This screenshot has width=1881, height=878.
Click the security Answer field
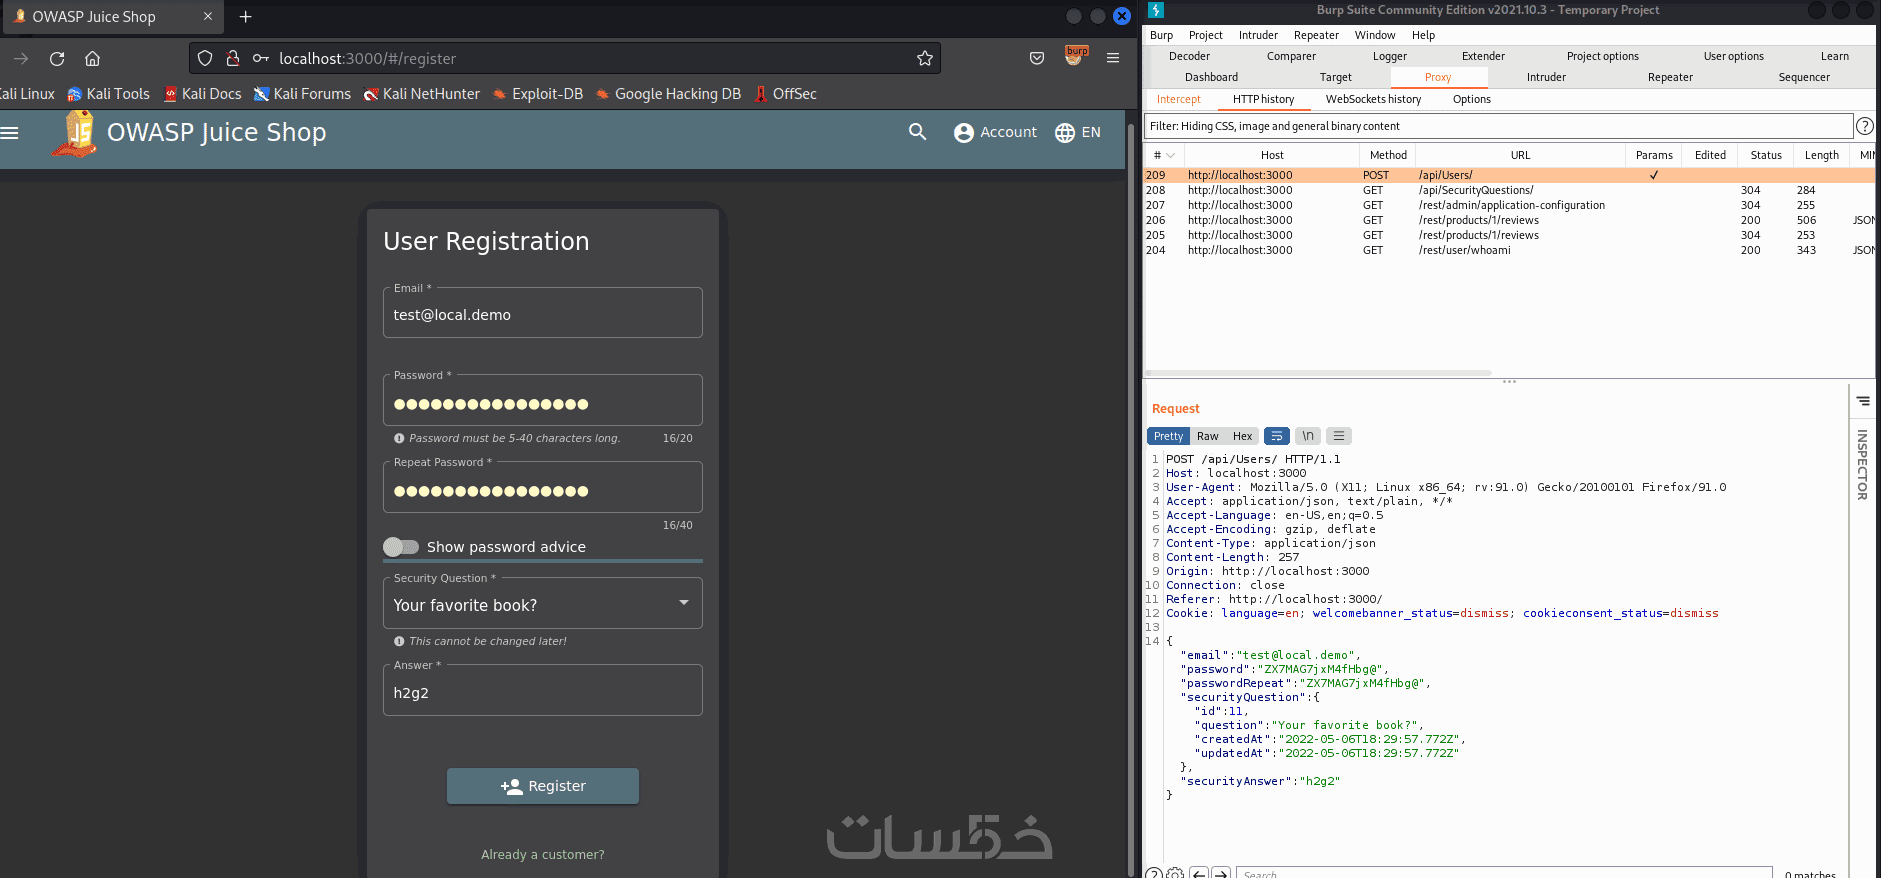pyautogui.click(x=543, y=691)
